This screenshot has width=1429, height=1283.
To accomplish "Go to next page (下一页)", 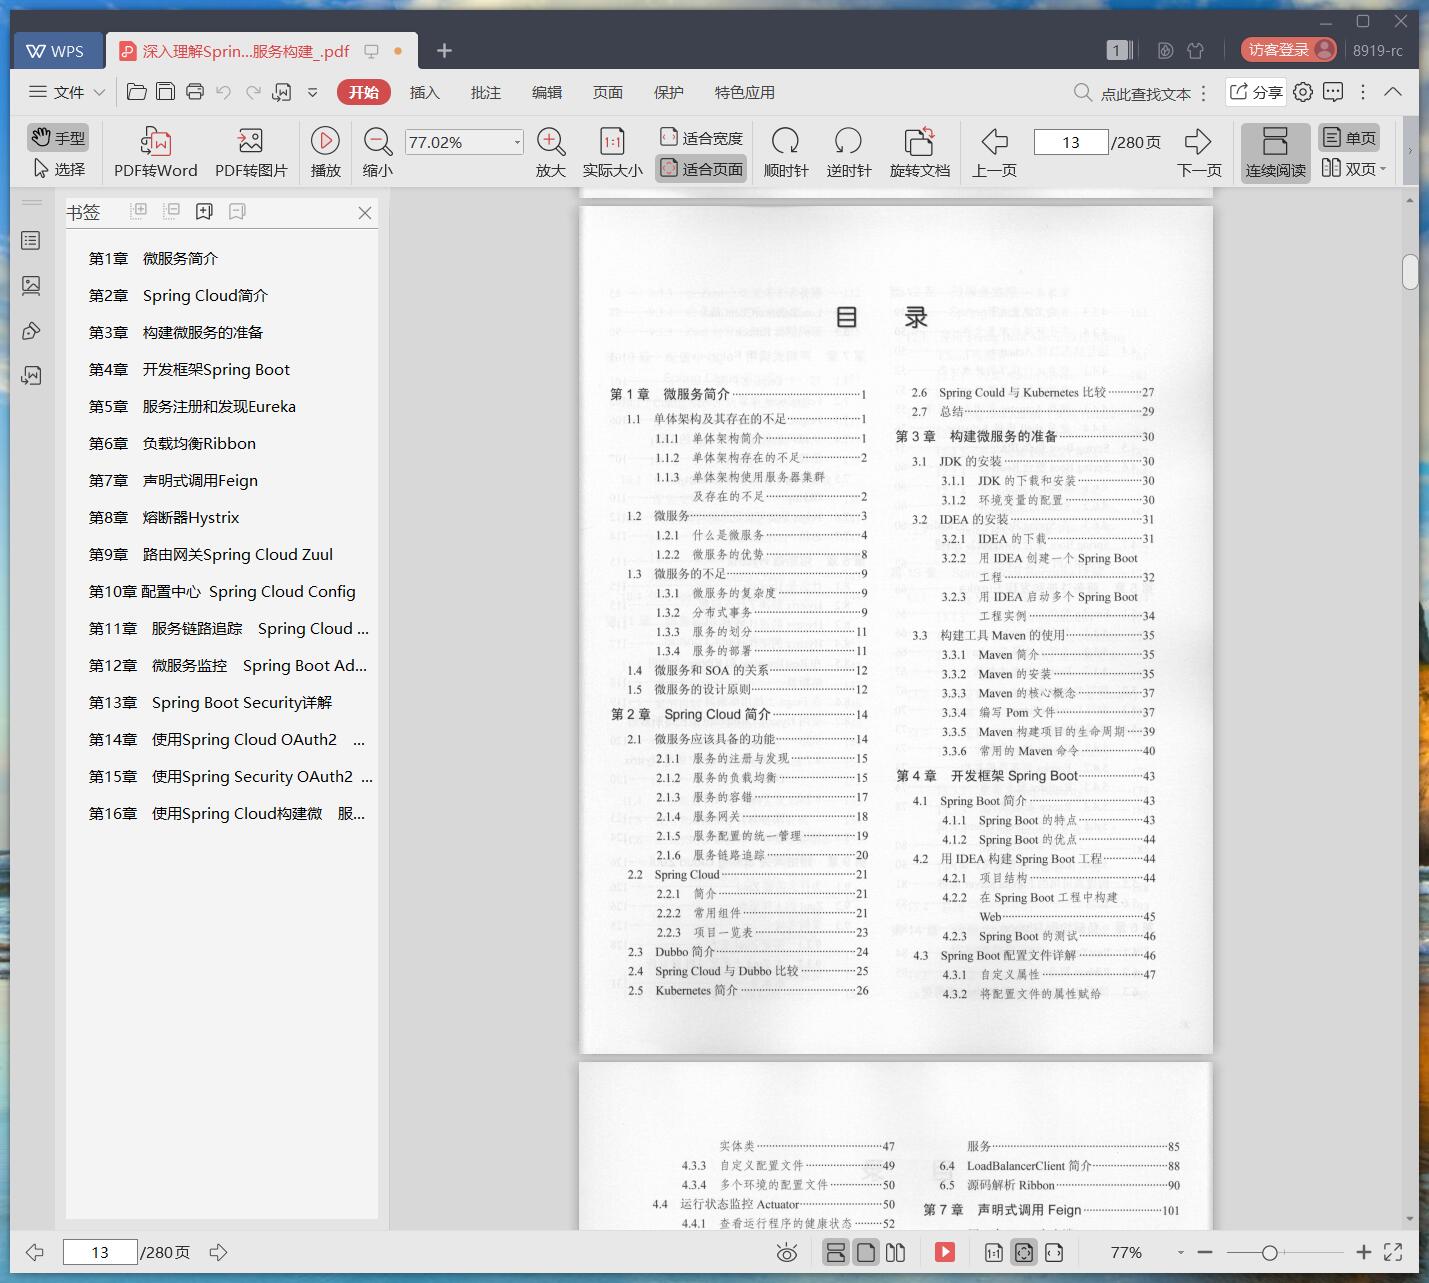I will tap(1199, 152).
